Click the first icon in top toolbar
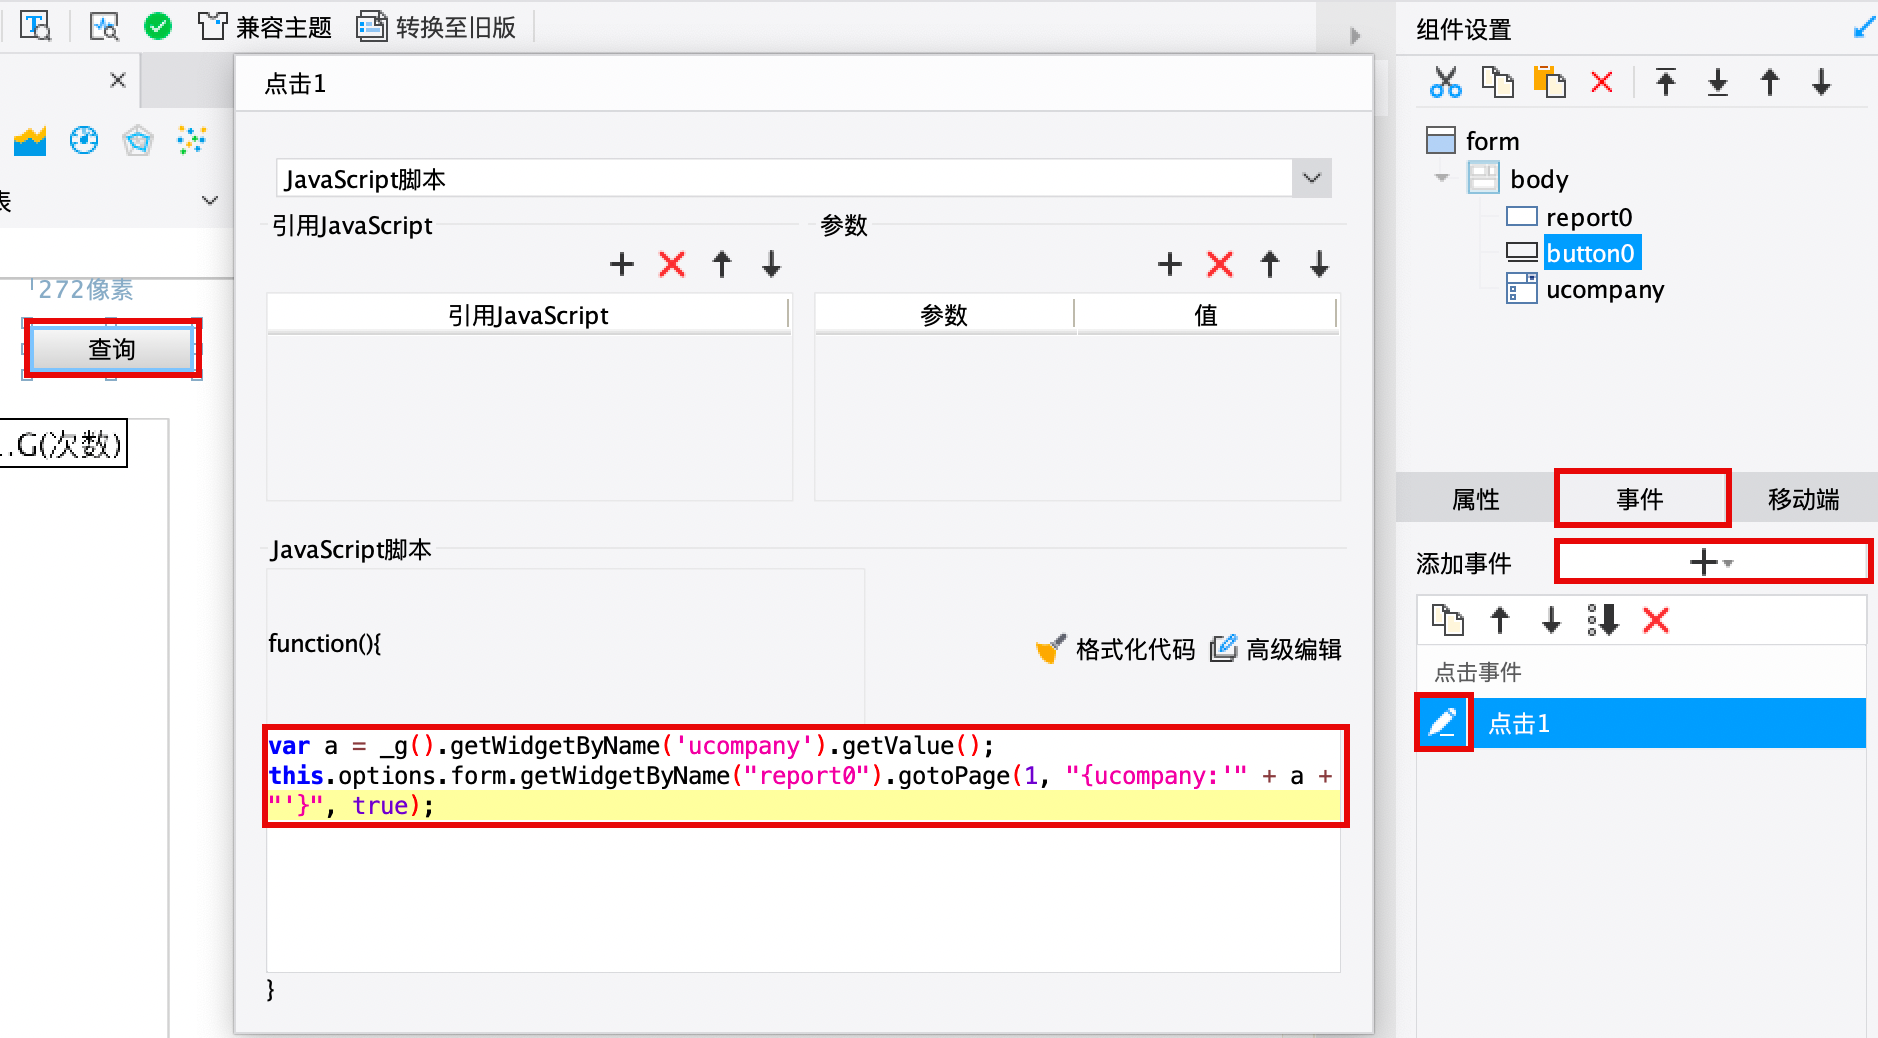This screenshot has width=1878, height=1038. coord(36,27)
